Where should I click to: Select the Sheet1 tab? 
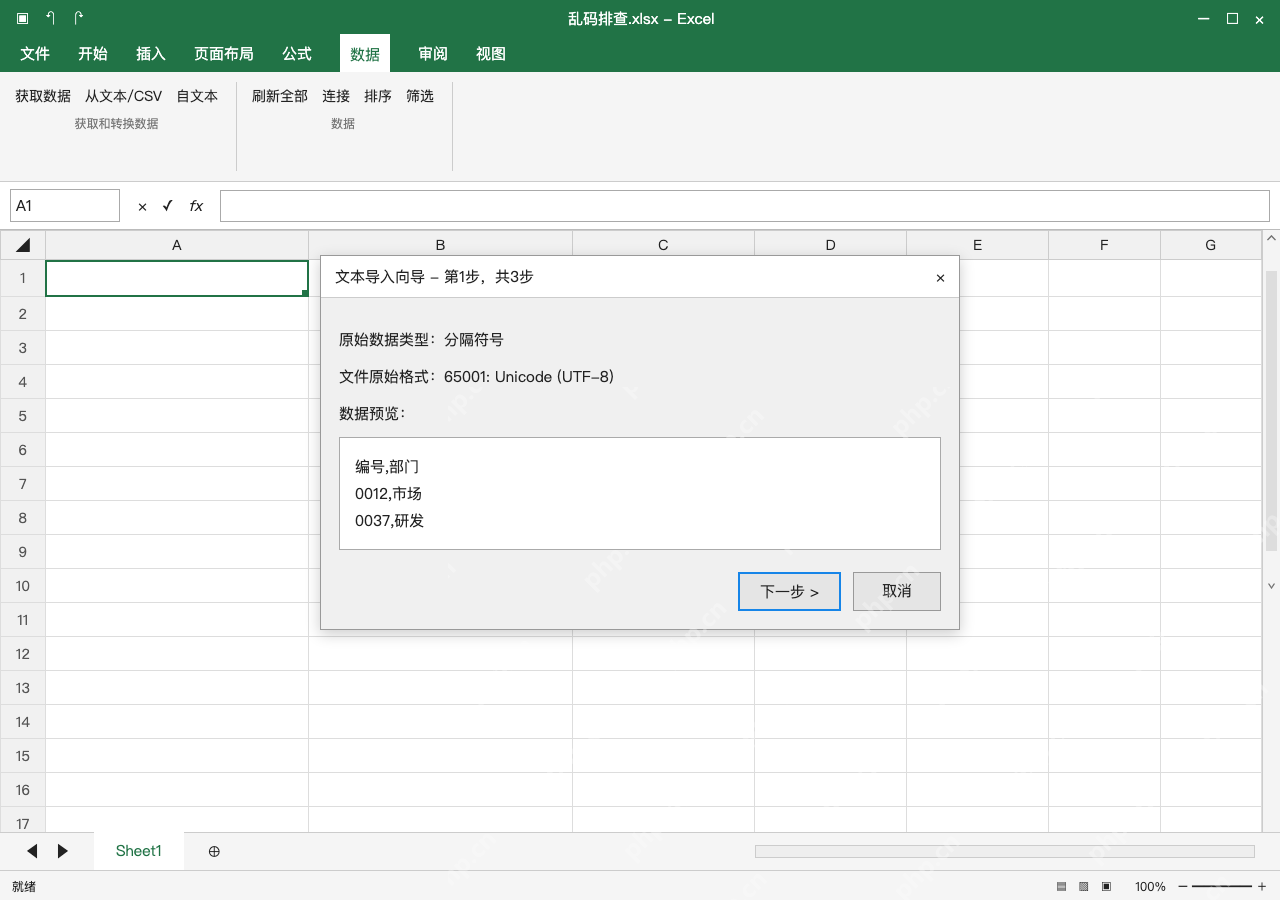click(139, 851)
